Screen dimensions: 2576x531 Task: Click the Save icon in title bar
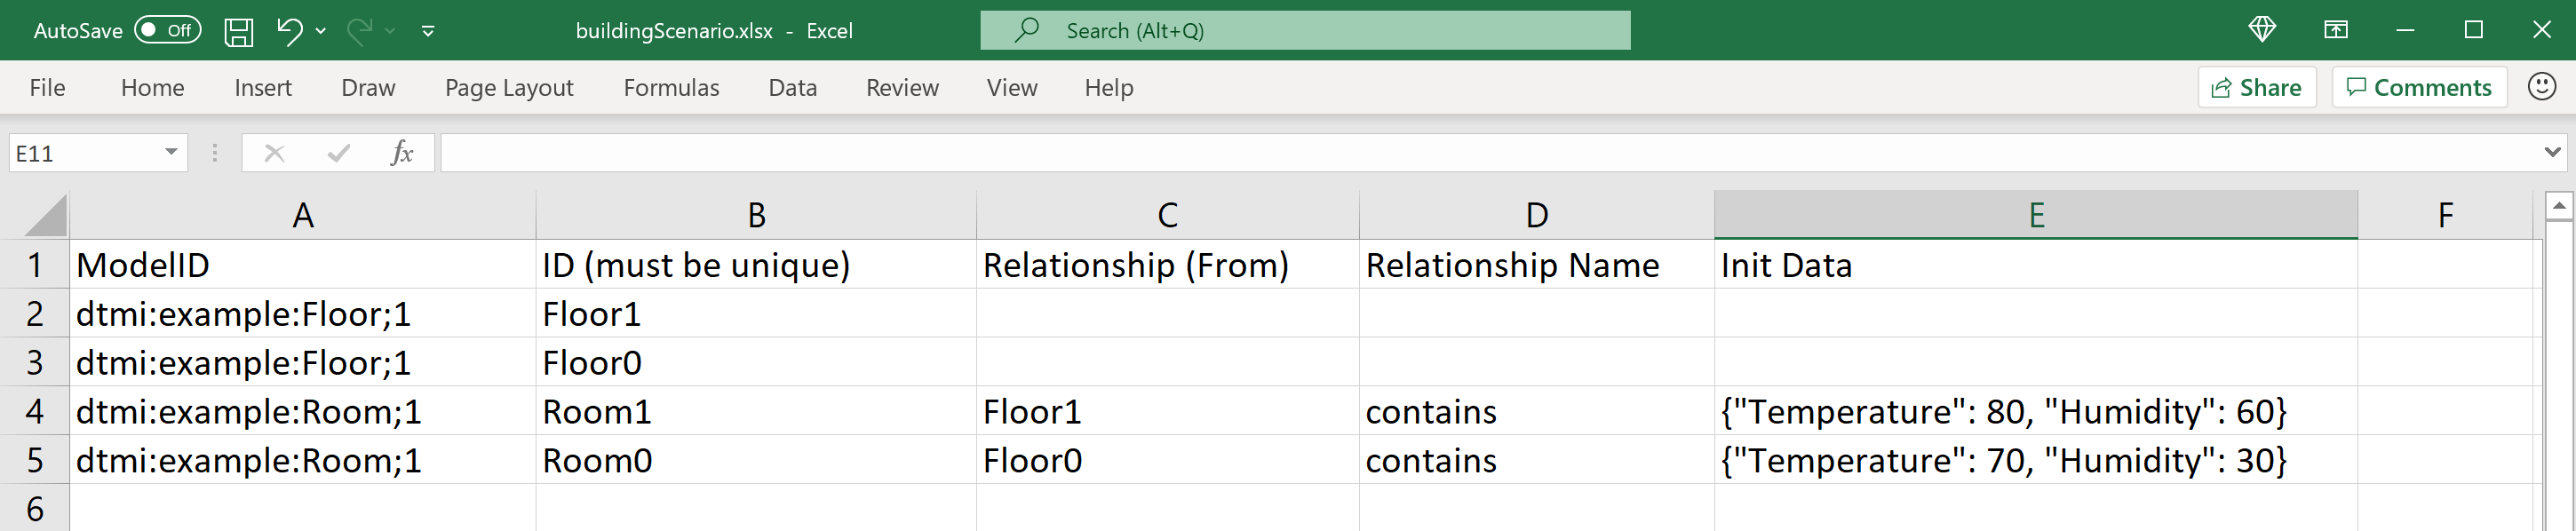pos(238,31)
